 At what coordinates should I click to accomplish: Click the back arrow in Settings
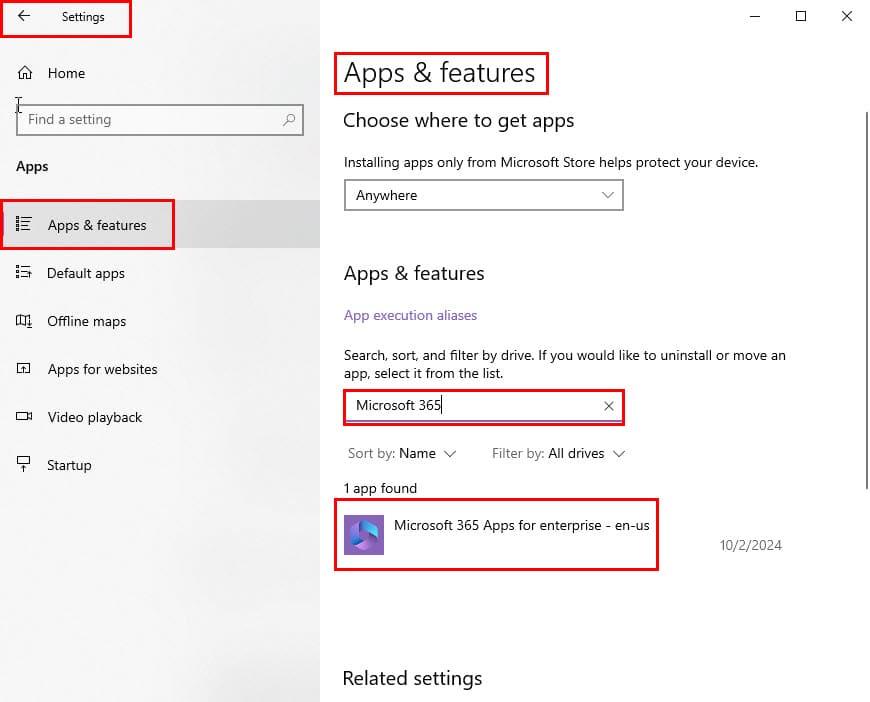(24, 16)
